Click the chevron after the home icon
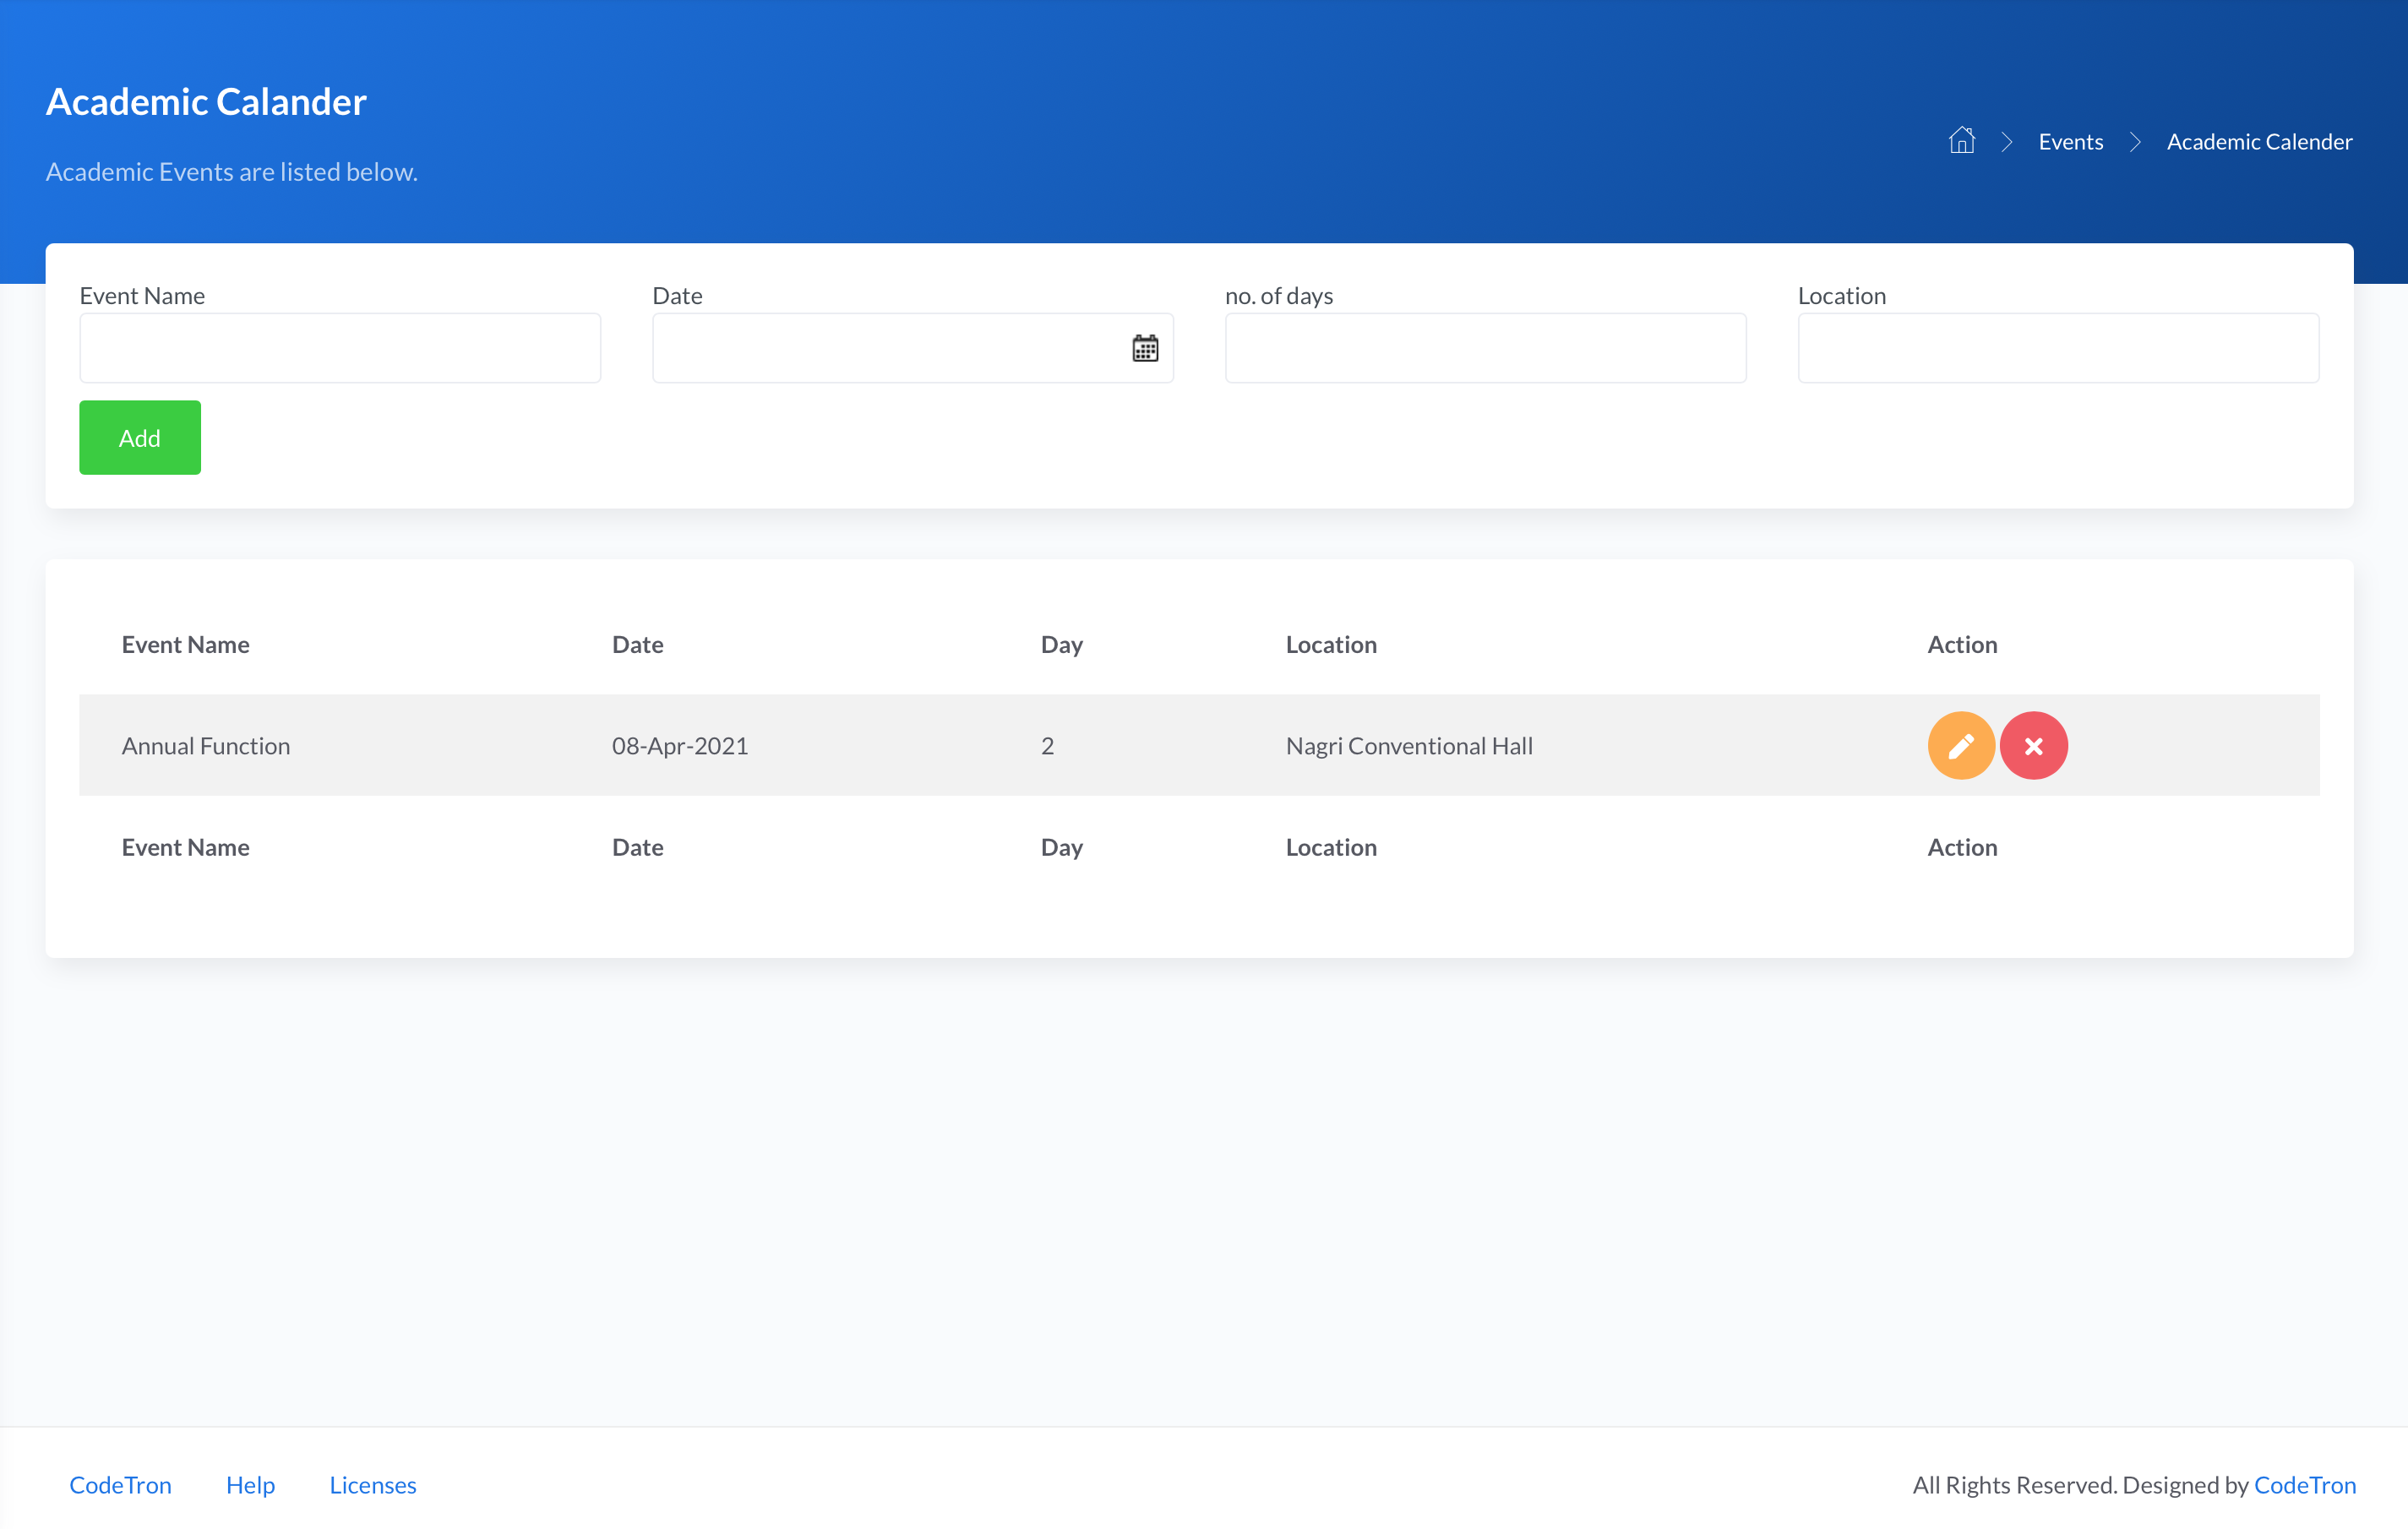 click(x=2006, y=142)
